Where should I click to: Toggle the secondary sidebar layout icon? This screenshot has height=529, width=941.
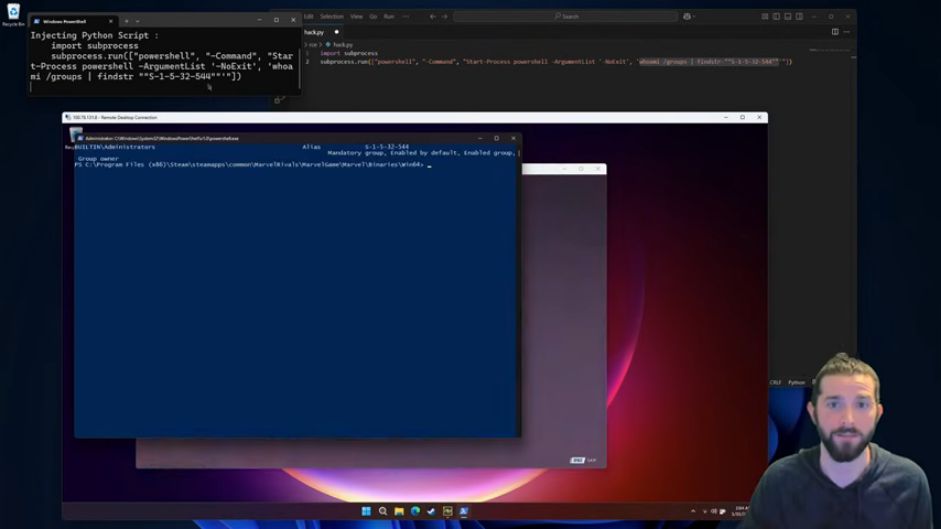point(799,17)
